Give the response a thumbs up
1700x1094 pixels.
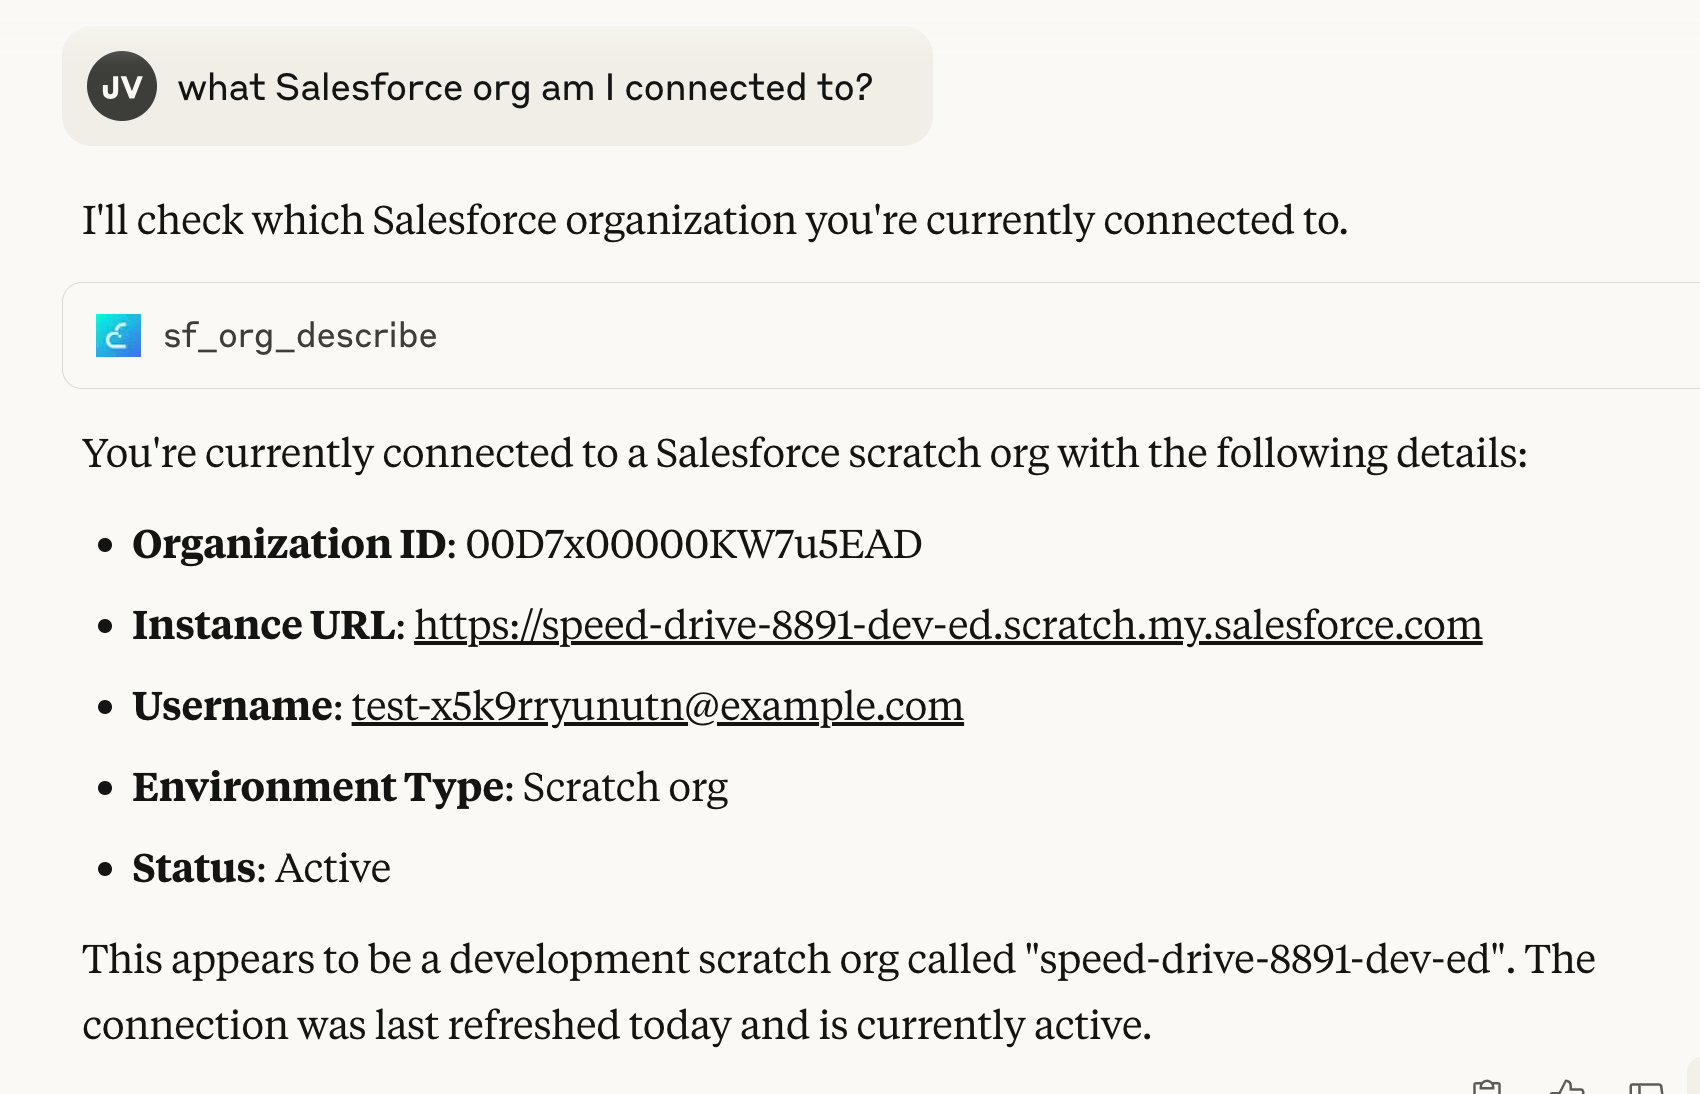(x=1566, y=1088)
